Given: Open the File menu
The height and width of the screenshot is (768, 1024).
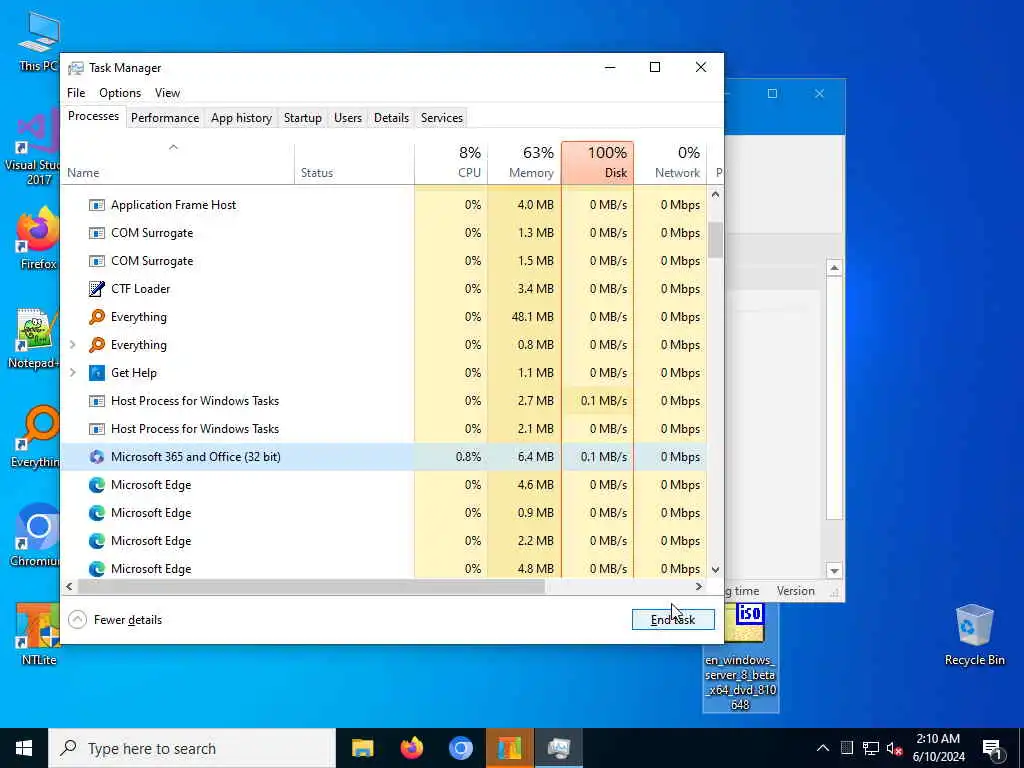Looking at the screenshot, I should [76, 93].
